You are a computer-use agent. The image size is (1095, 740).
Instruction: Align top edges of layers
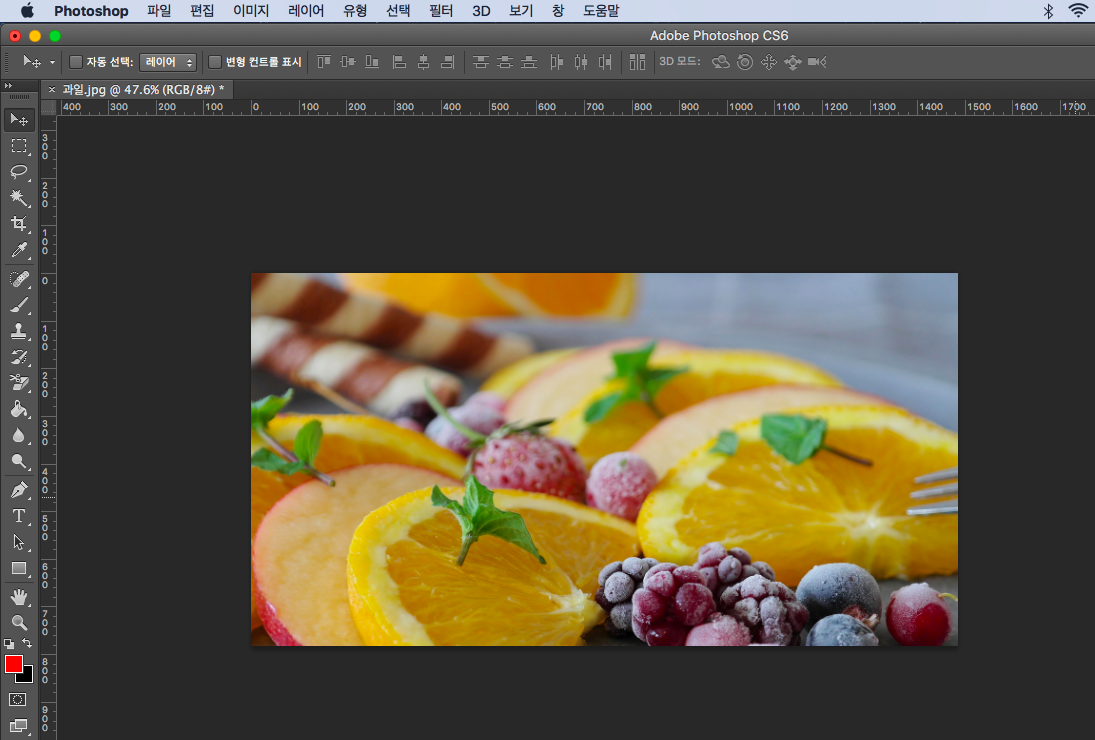pos(323,62)
